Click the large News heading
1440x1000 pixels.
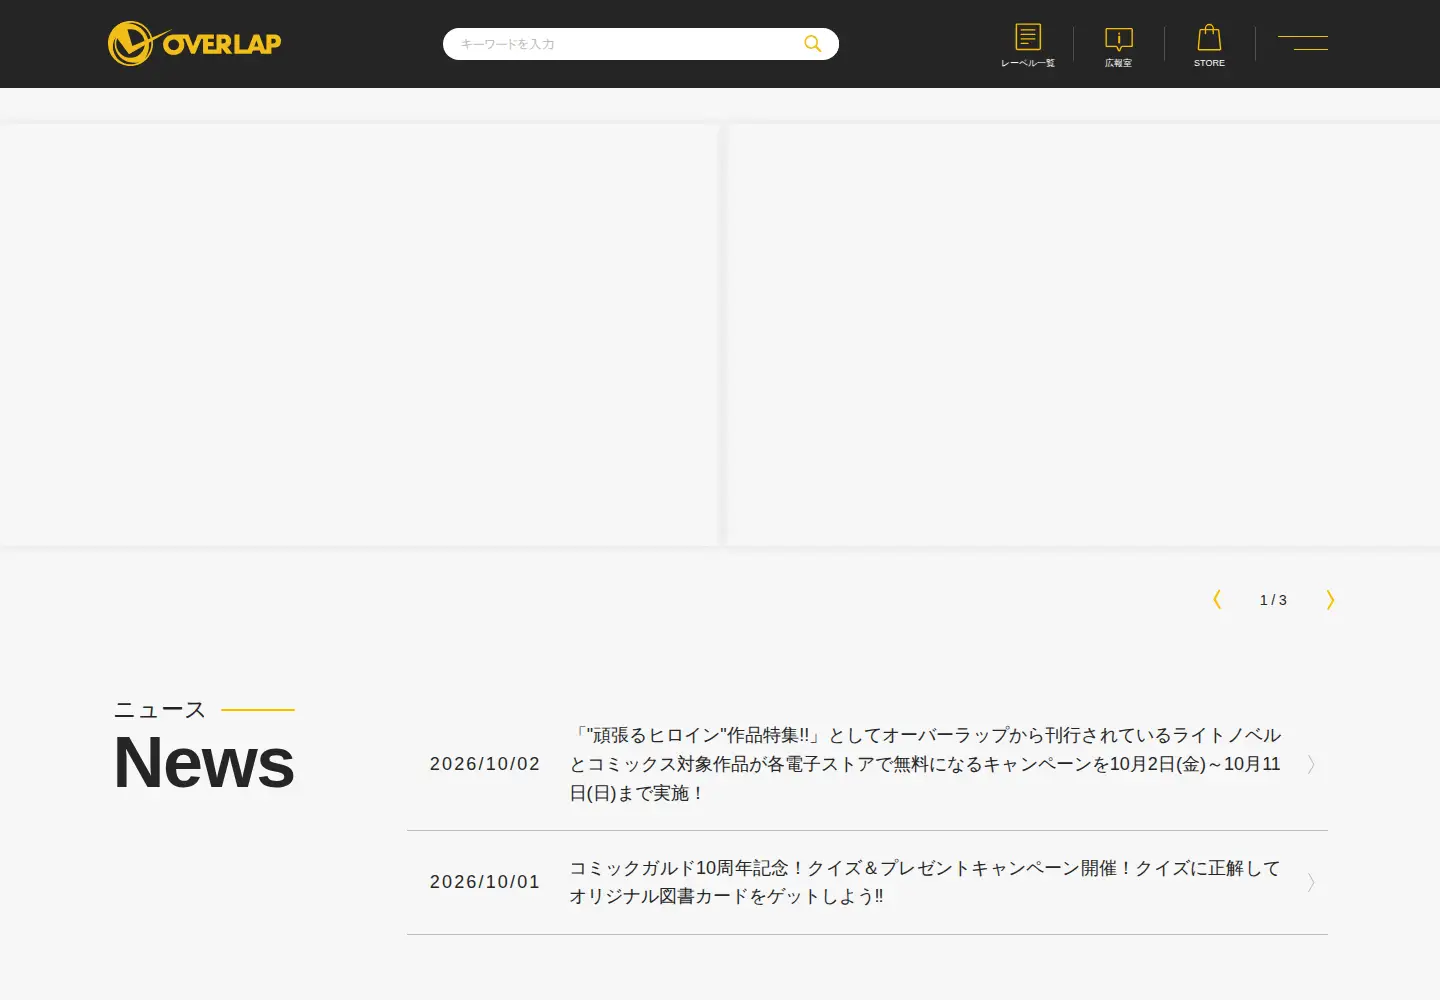coord(204,762)
